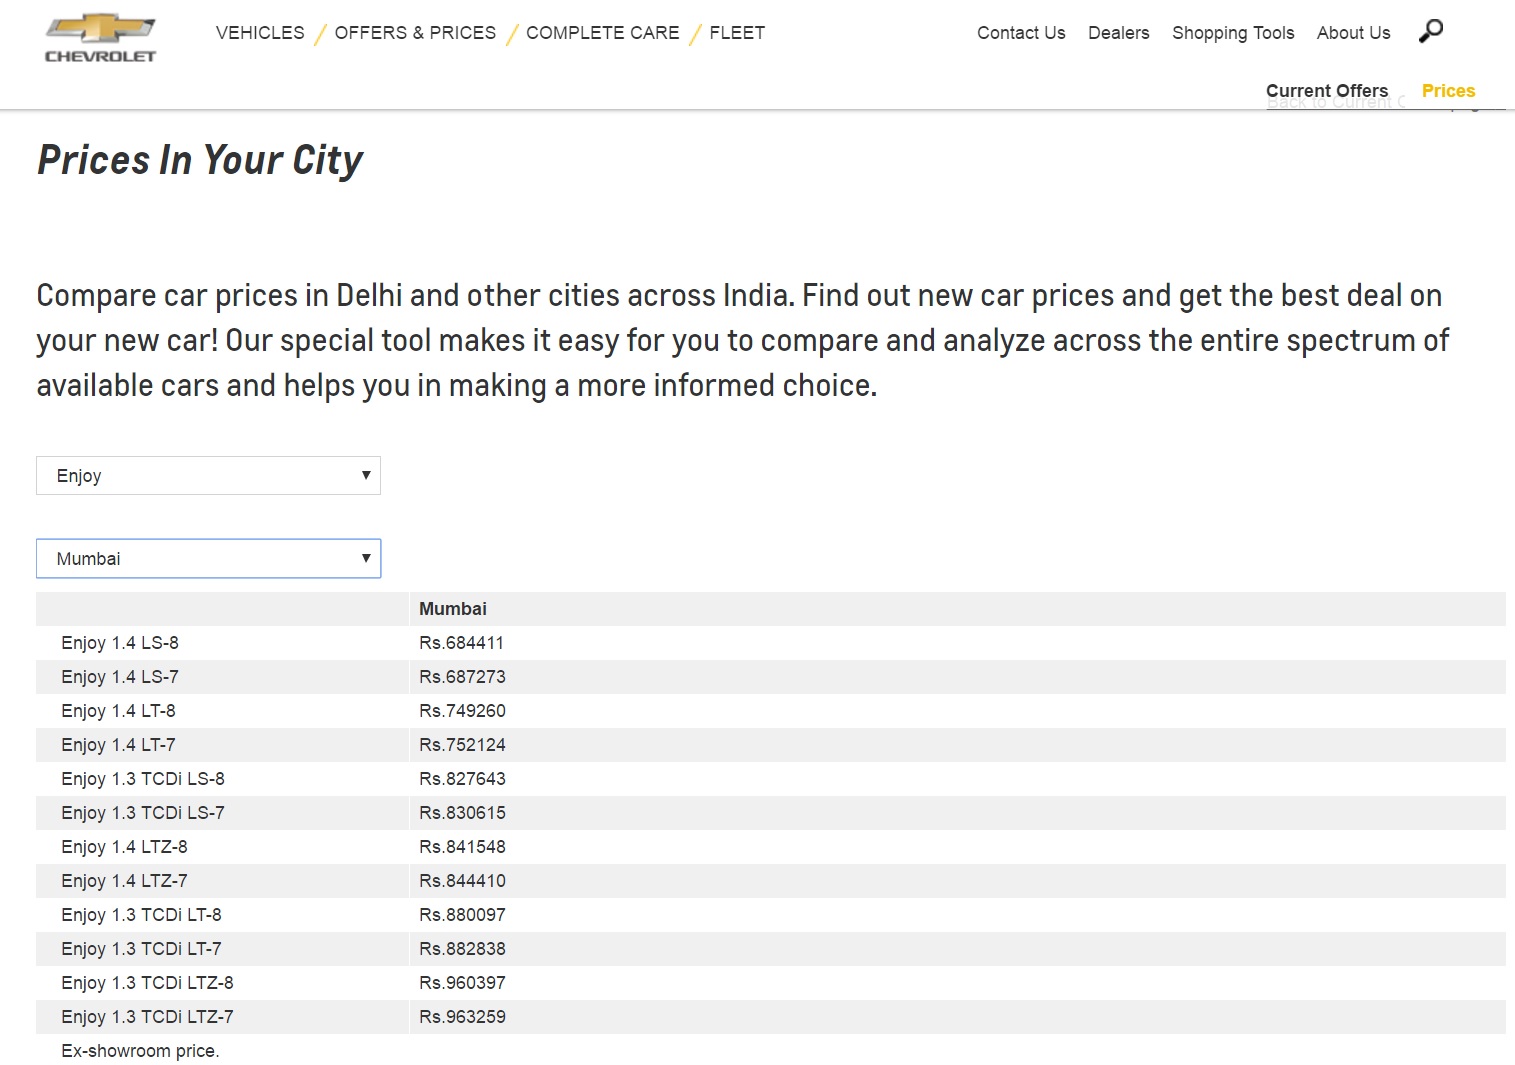
Task: Click the Enjoy 1.4 LT-8 row label
Action: 118,711
